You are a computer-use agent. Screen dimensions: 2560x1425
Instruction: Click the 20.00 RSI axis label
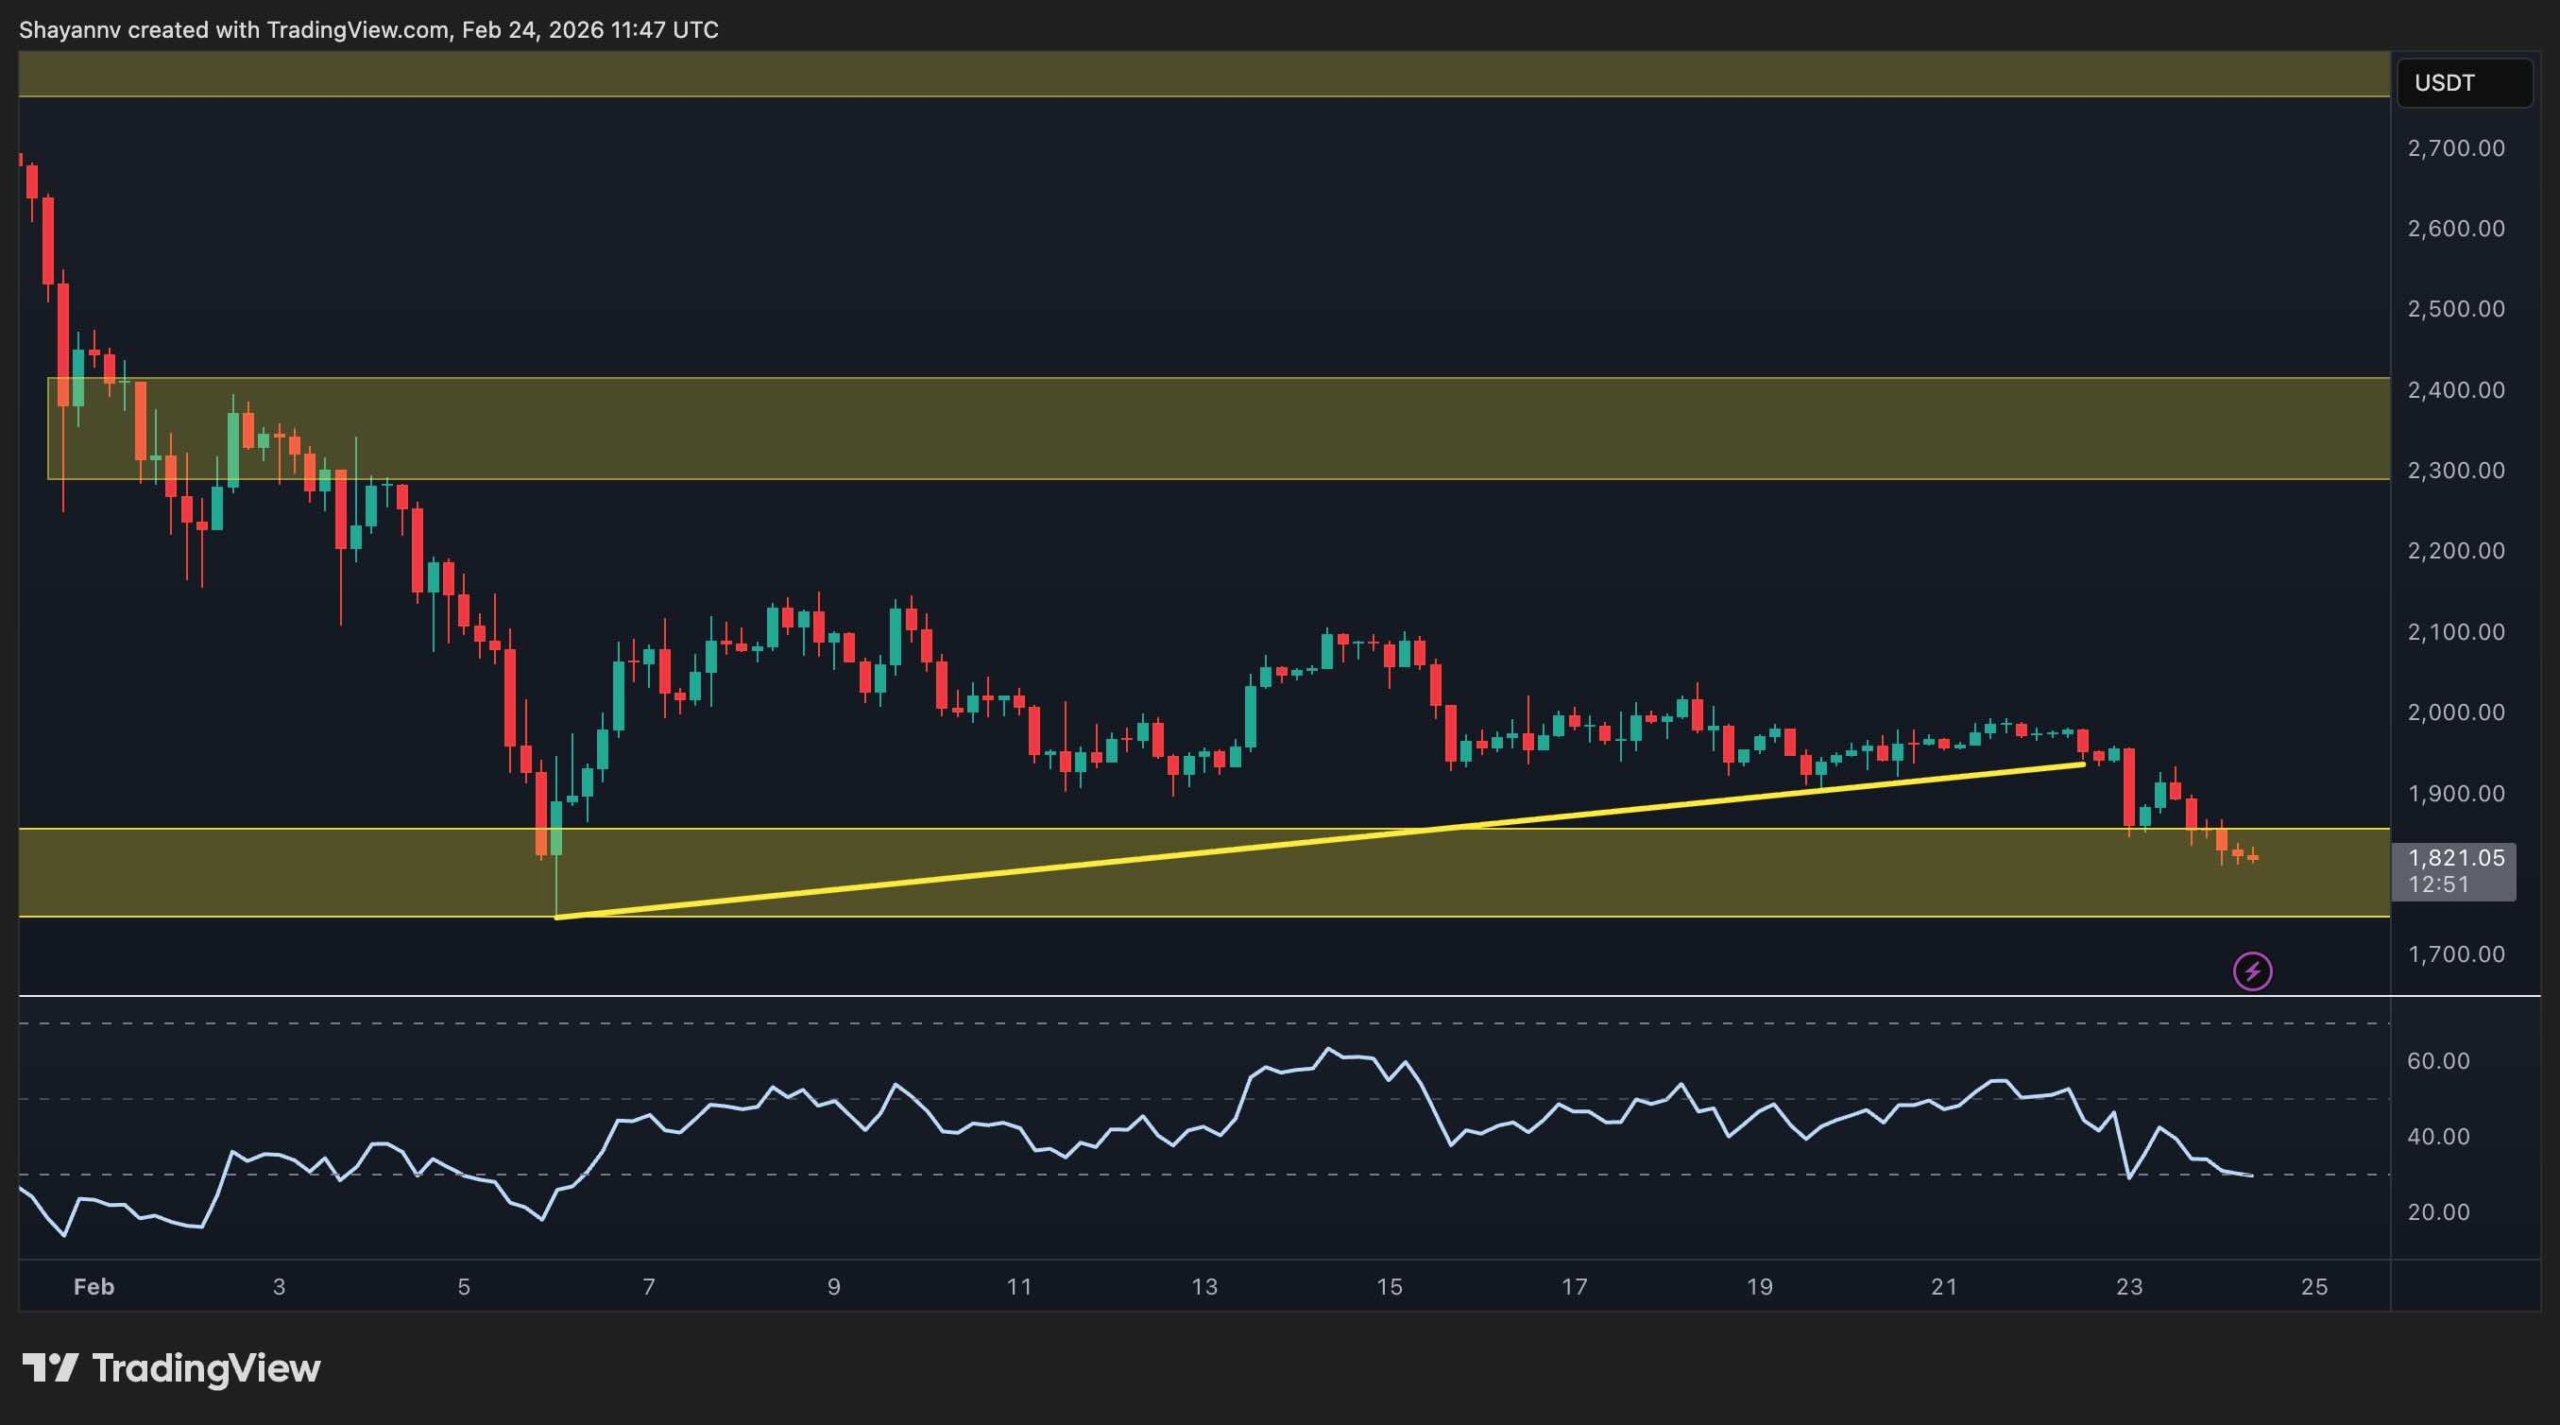pos(2438,1212)
